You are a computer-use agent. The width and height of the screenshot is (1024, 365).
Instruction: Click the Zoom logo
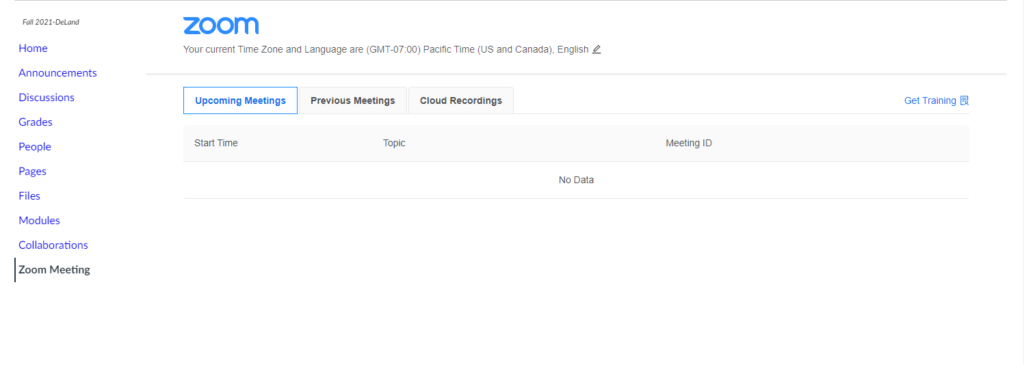(x=221, y=25)
